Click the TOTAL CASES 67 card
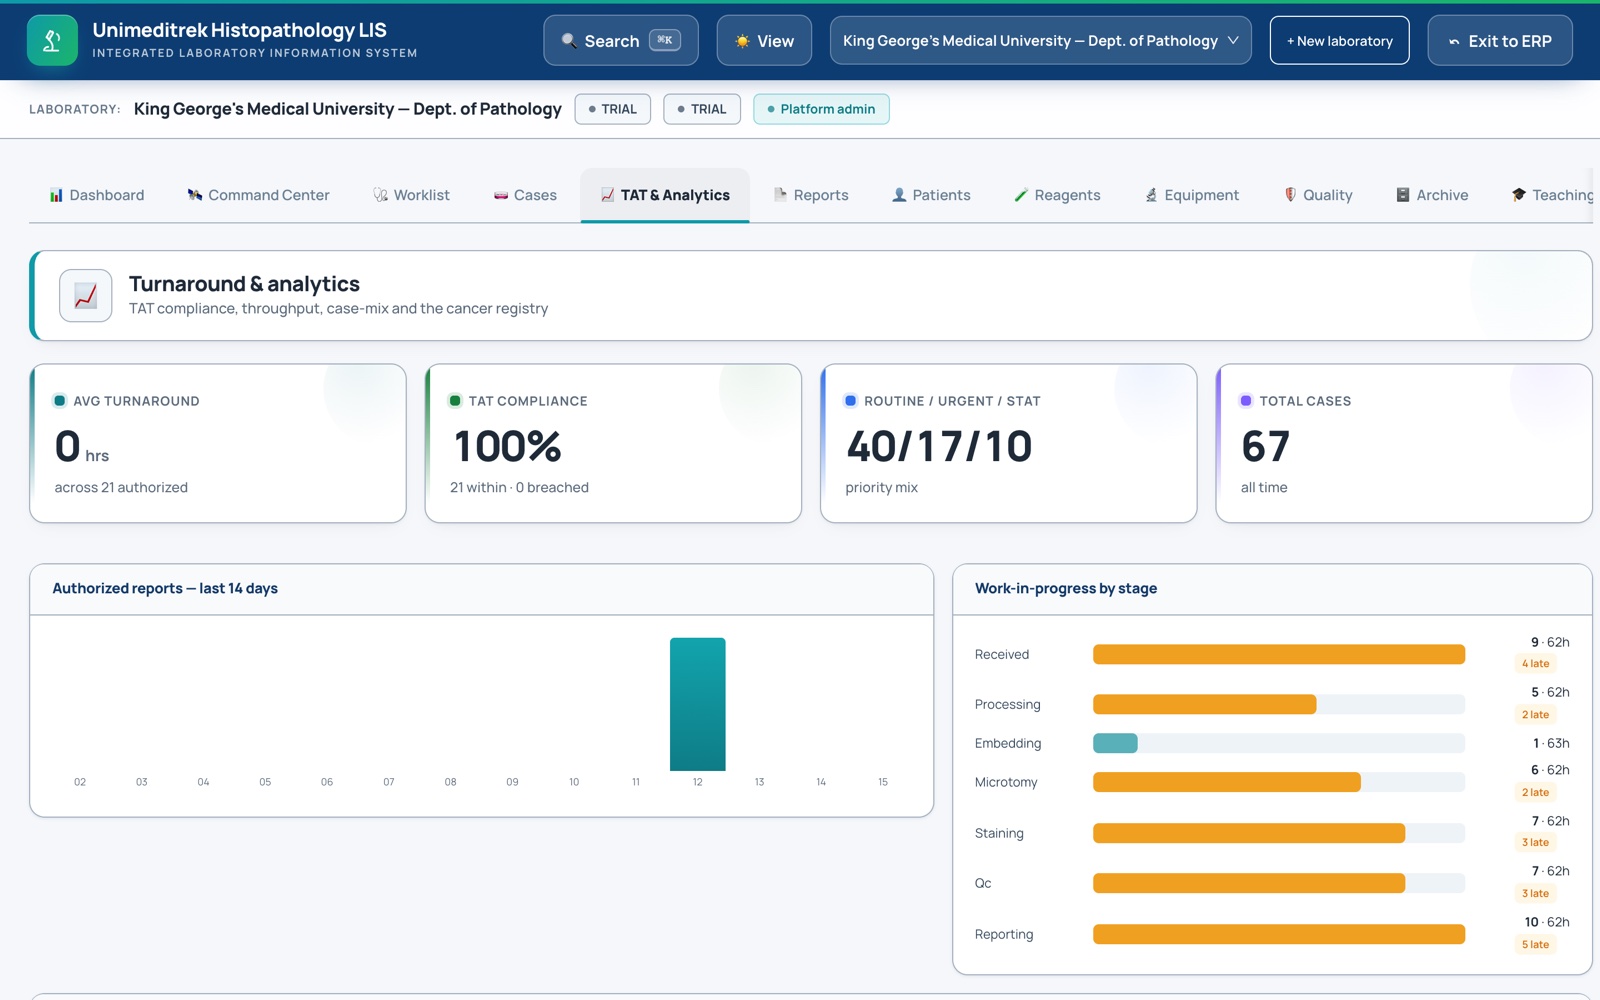1600x1000 pixels. tap(1404, 443)
